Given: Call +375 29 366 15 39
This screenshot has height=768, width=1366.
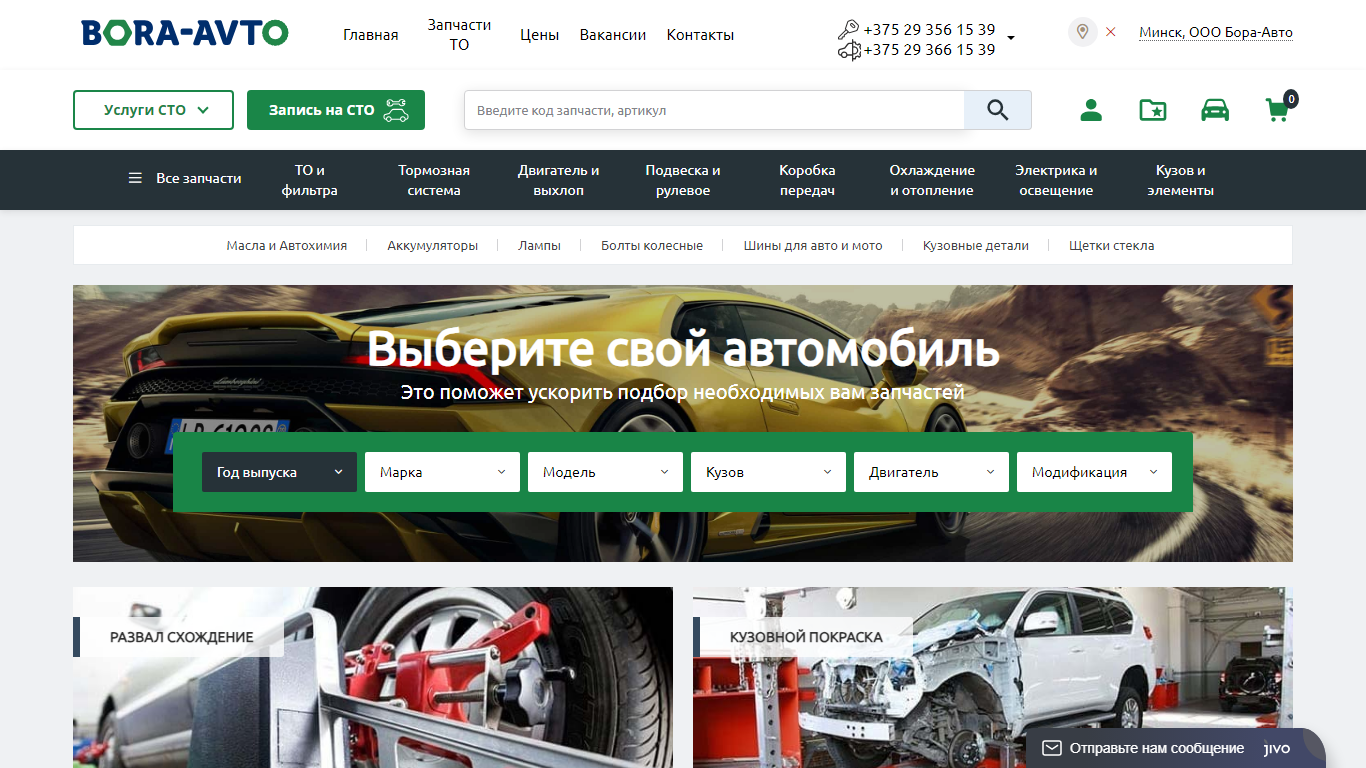Looking at the screenshot, I should 929,50.
